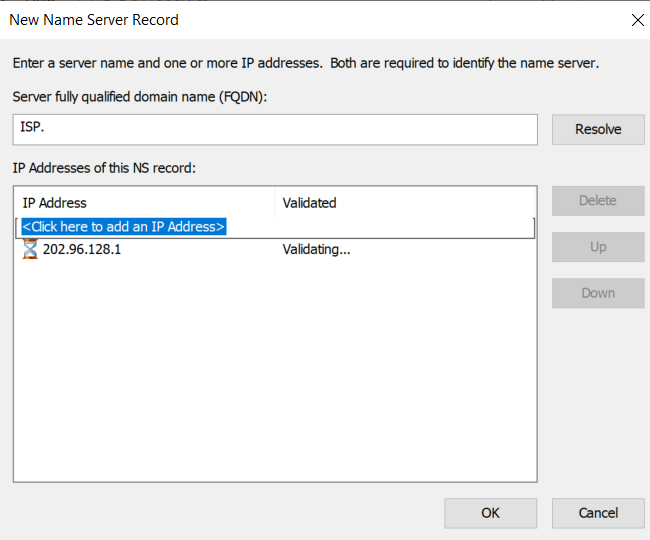The width and height of the screenshot is (650, 540).
Task: Confirm with the OK button
Action: coord(490,513)
